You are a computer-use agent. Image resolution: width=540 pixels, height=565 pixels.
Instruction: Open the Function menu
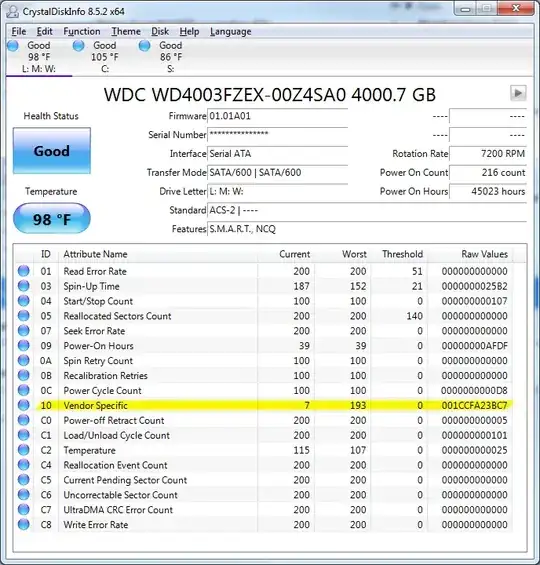point(82,32)
